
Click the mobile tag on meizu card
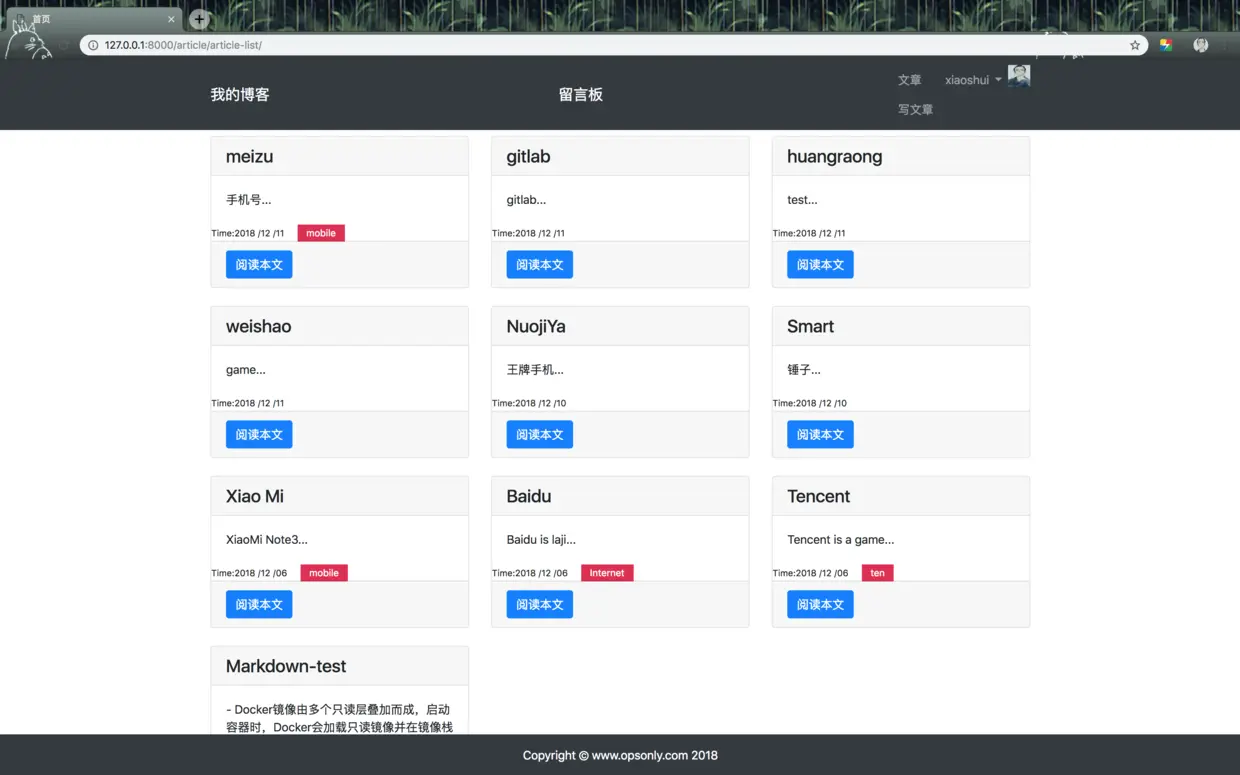(x=321, y=233)
